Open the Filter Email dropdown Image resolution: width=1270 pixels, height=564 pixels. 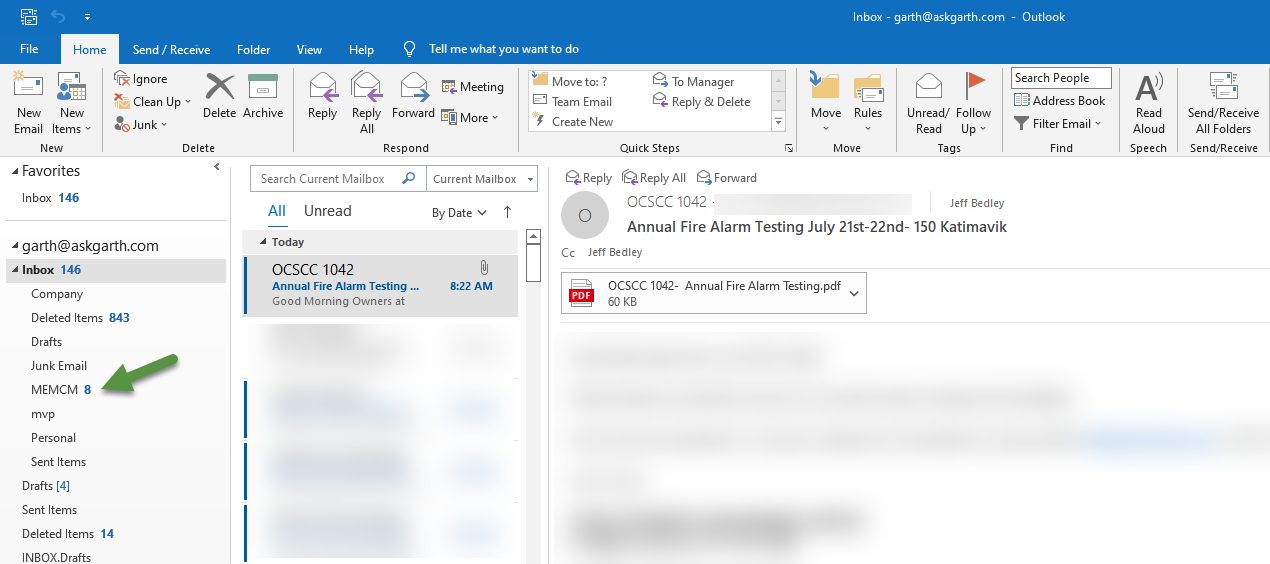[1058, 124]
